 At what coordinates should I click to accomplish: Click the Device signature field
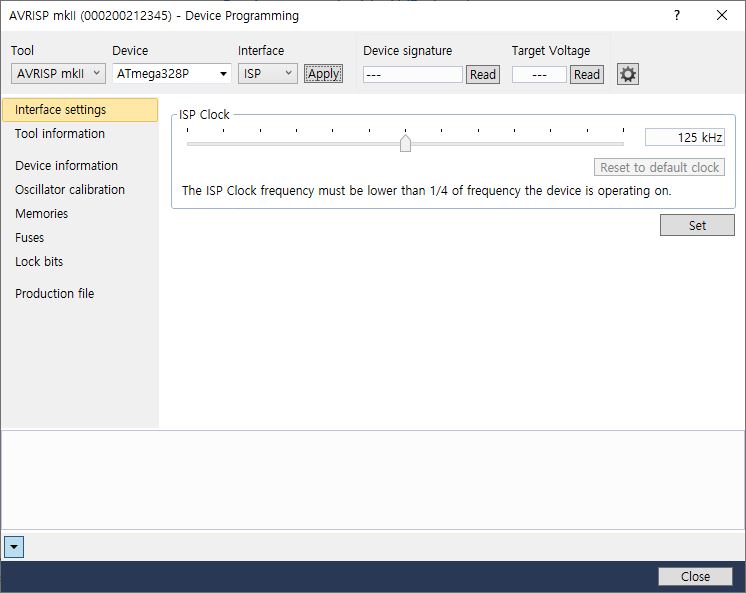412,74
